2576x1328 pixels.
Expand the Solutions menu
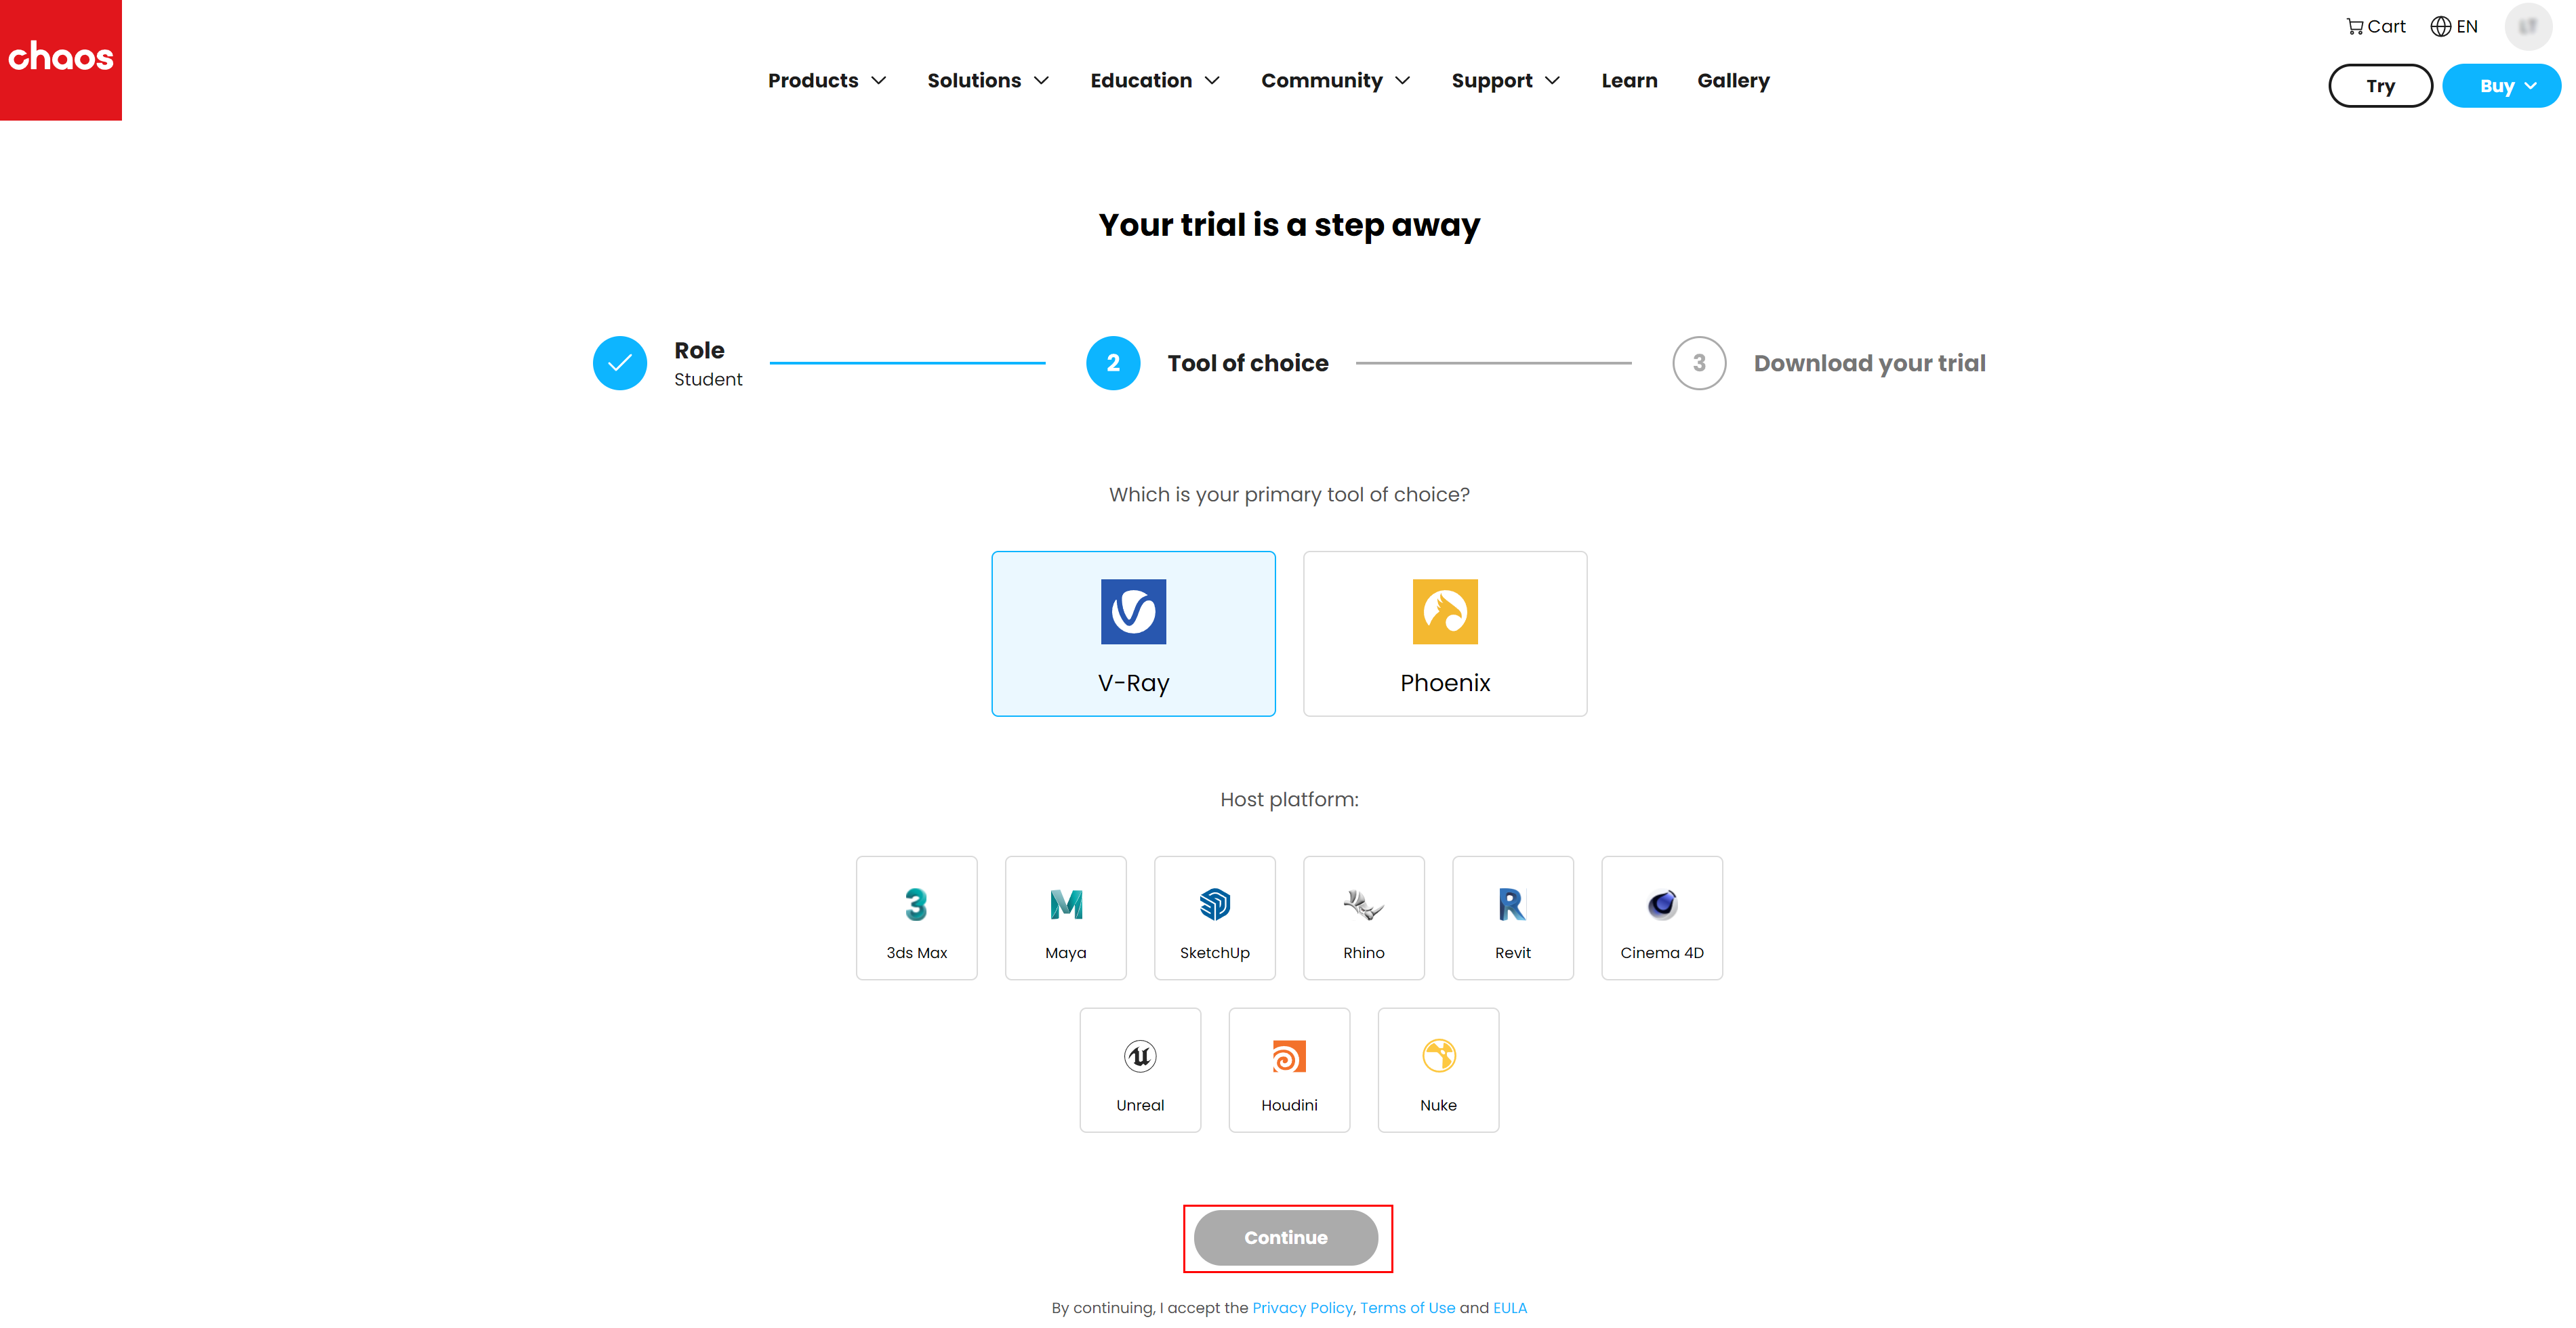(987, 81)
